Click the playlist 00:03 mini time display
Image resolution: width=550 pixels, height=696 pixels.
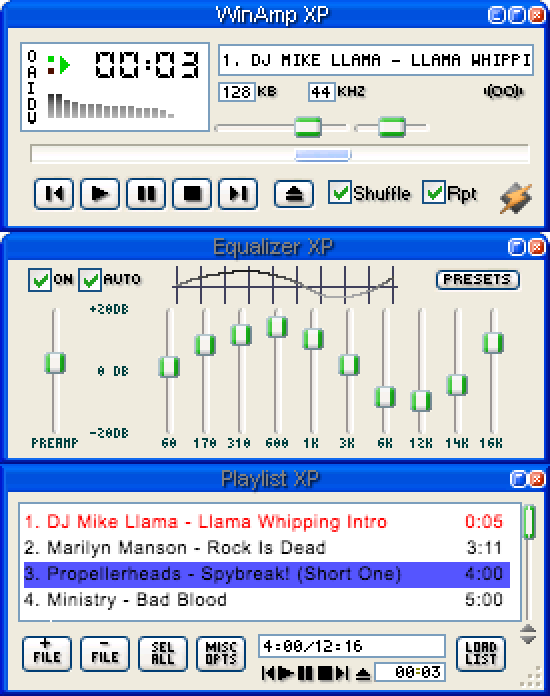(410, 672)
